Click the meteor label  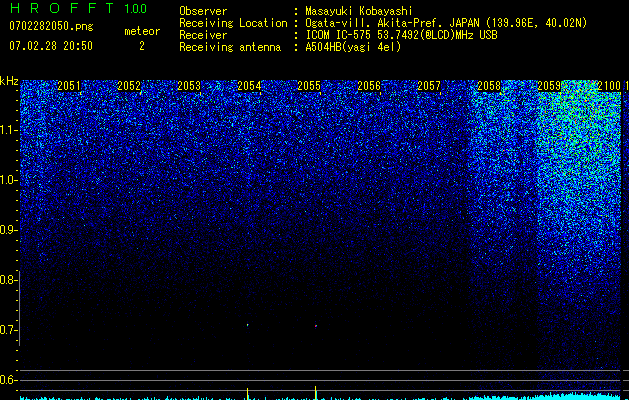point(142,31)
